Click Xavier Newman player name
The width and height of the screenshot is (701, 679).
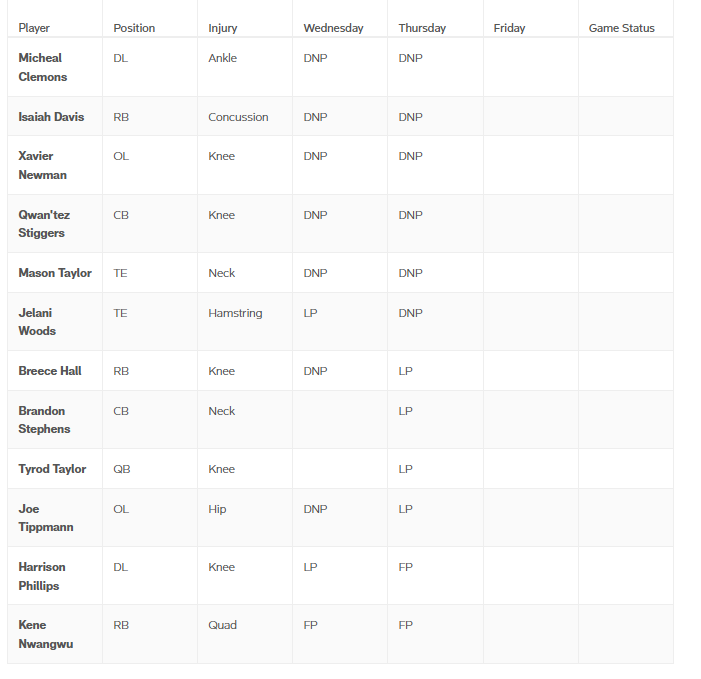(42, 165)
